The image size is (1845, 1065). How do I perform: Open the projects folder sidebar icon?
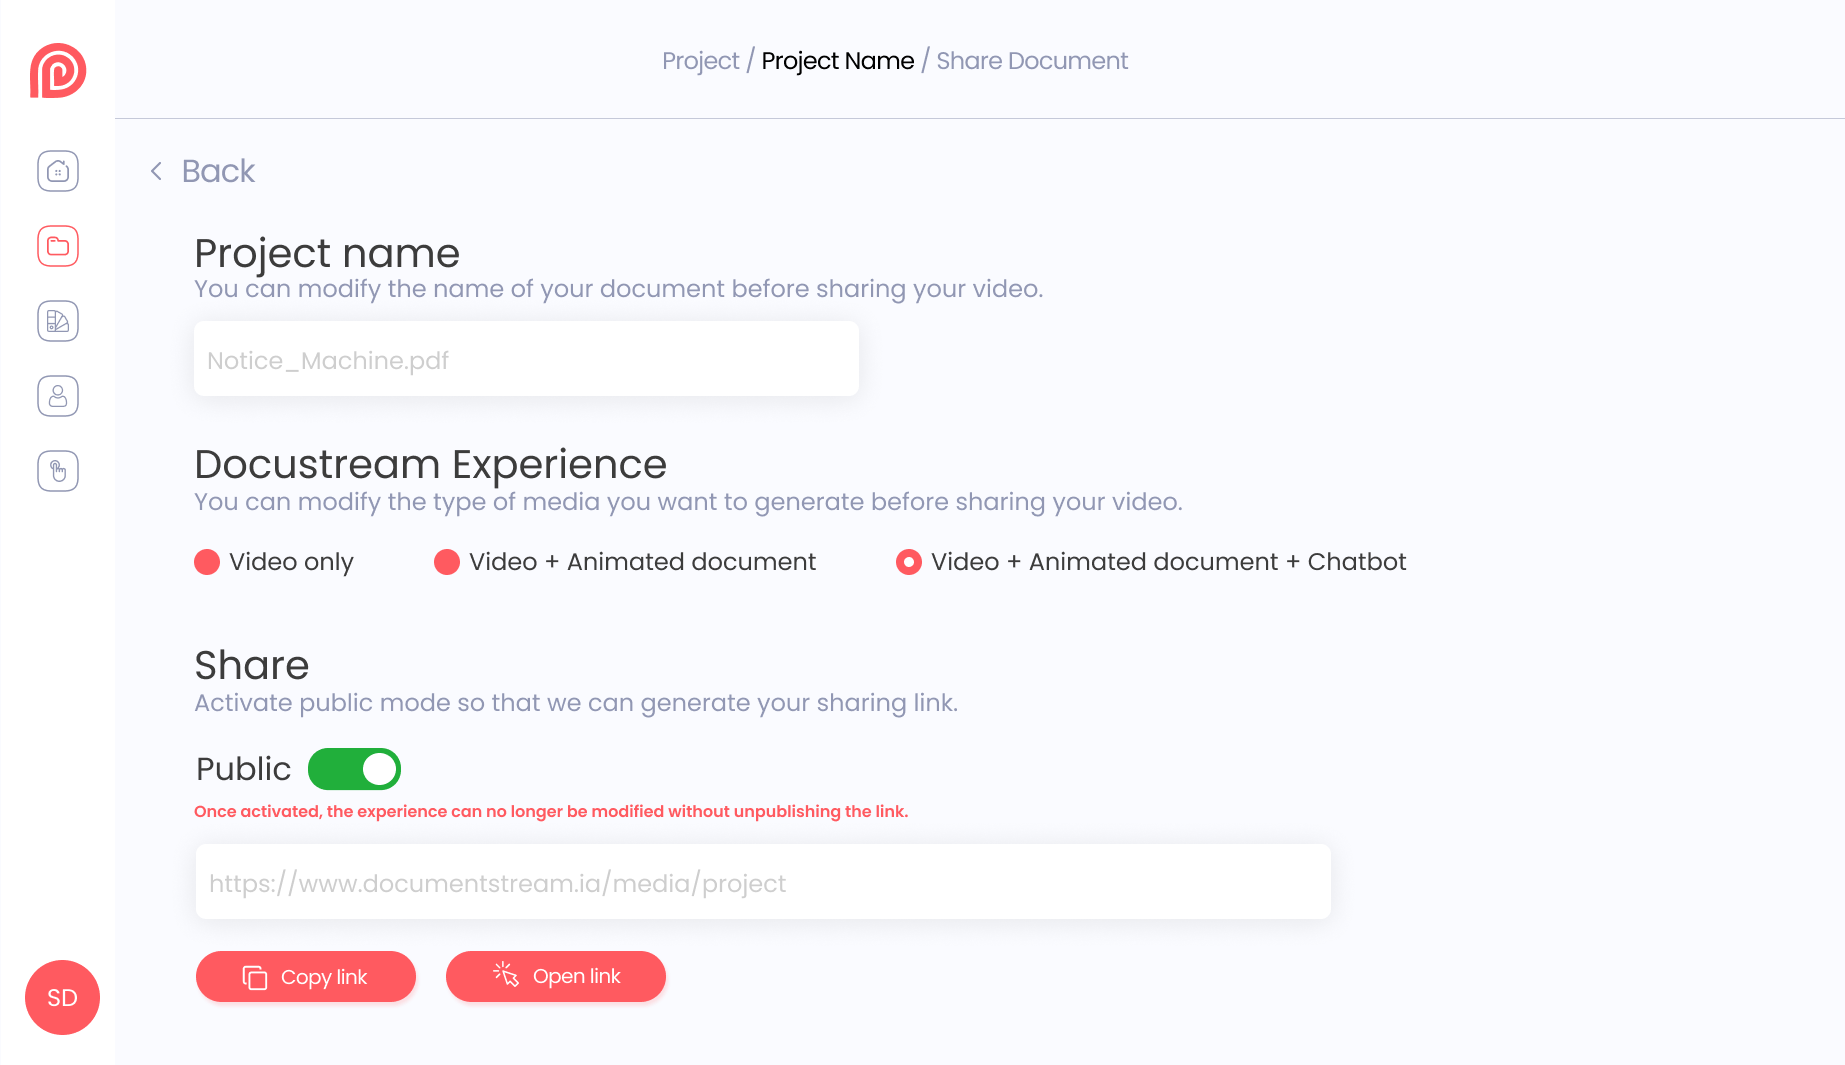[x=58, y=246]
